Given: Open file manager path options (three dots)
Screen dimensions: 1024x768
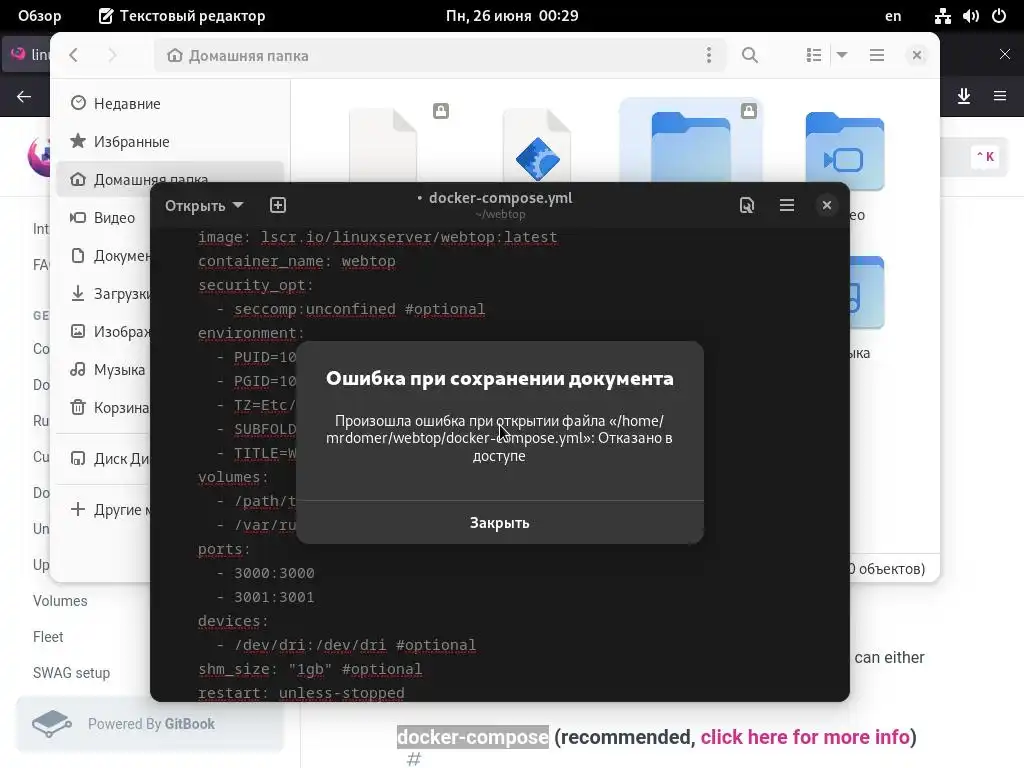Looking at the screenshot, I should tap(709, 56).
